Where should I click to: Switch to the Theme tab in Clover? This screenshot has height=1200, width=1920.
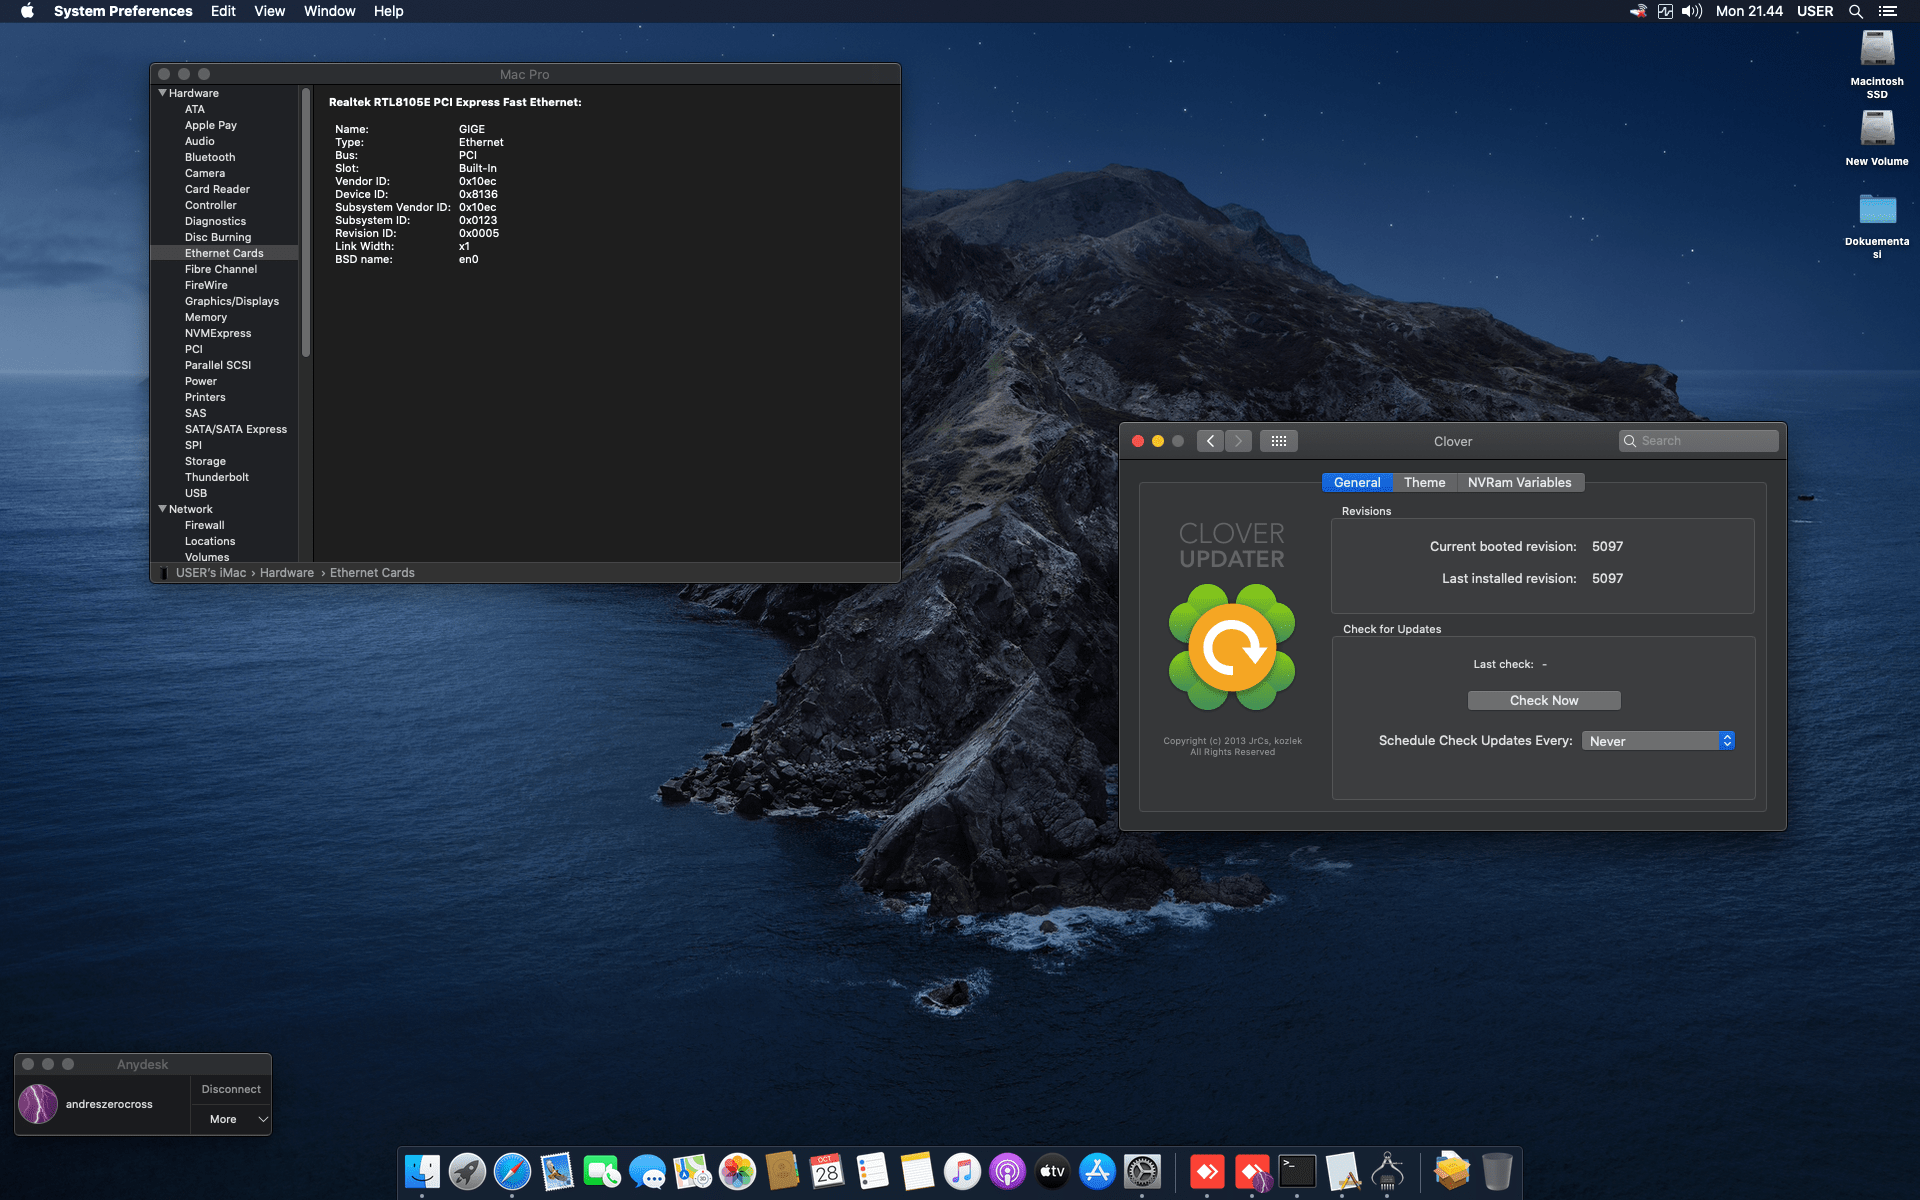coord(1424,482)
